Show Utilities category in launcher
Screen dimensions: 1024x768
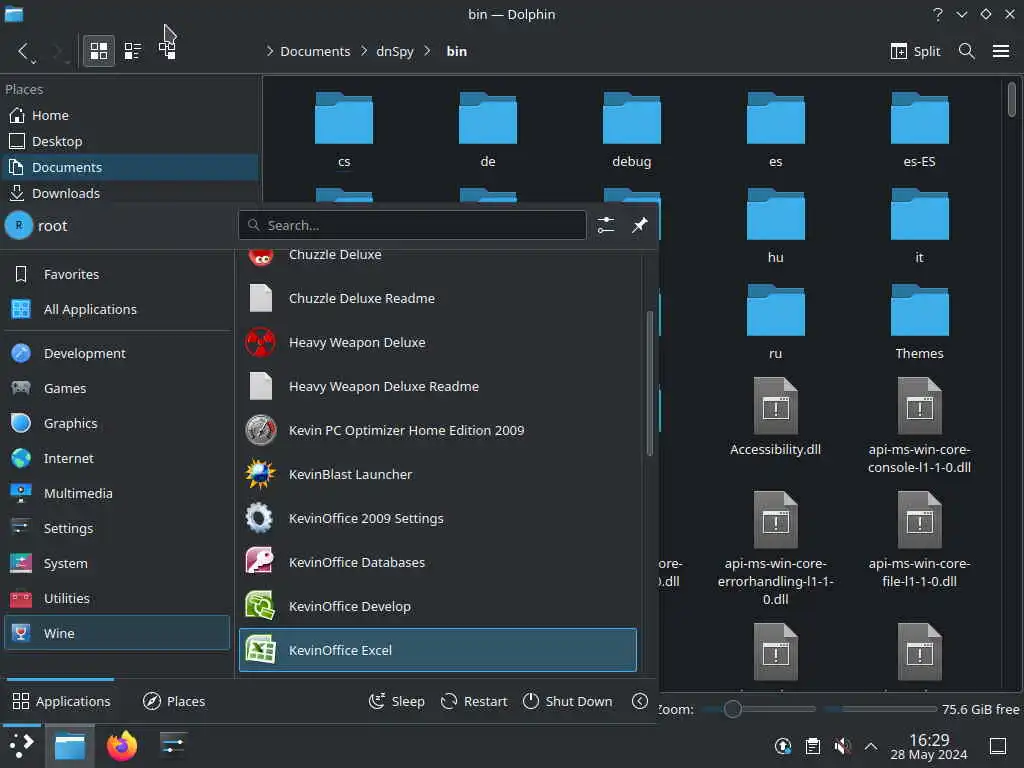pyautogui.click(x=117, y=598)
